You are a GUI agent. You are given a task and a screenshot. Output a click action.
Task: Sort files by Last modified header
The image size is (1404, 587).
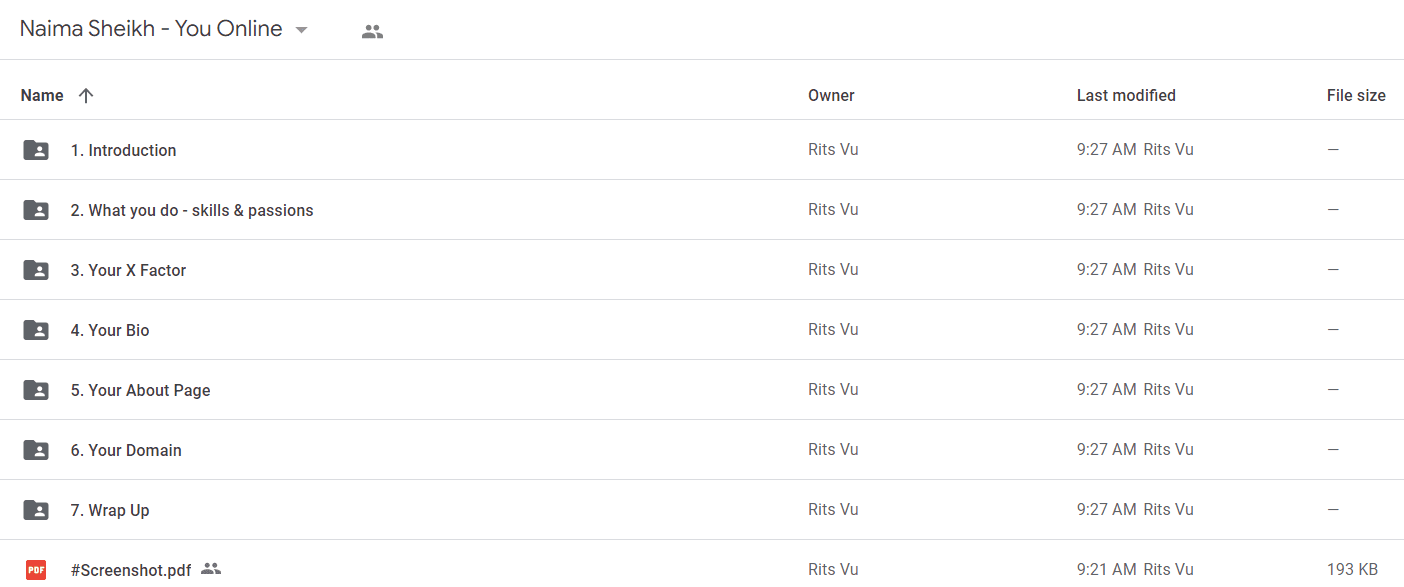coord(1126,96)
